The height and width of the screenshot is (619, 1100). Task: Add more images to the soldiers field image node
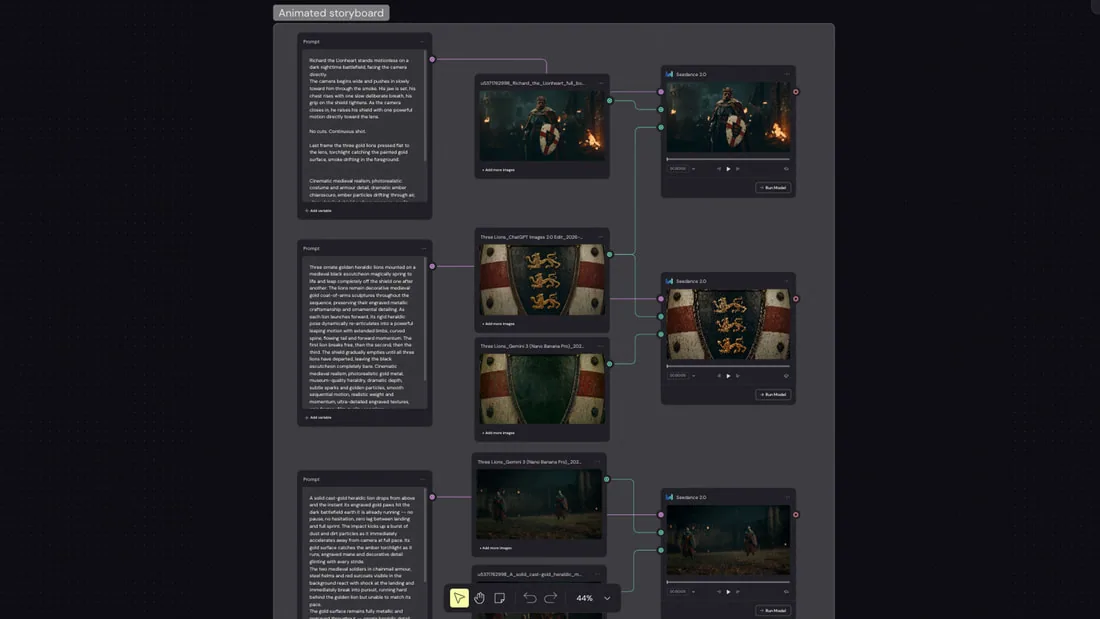495,548
